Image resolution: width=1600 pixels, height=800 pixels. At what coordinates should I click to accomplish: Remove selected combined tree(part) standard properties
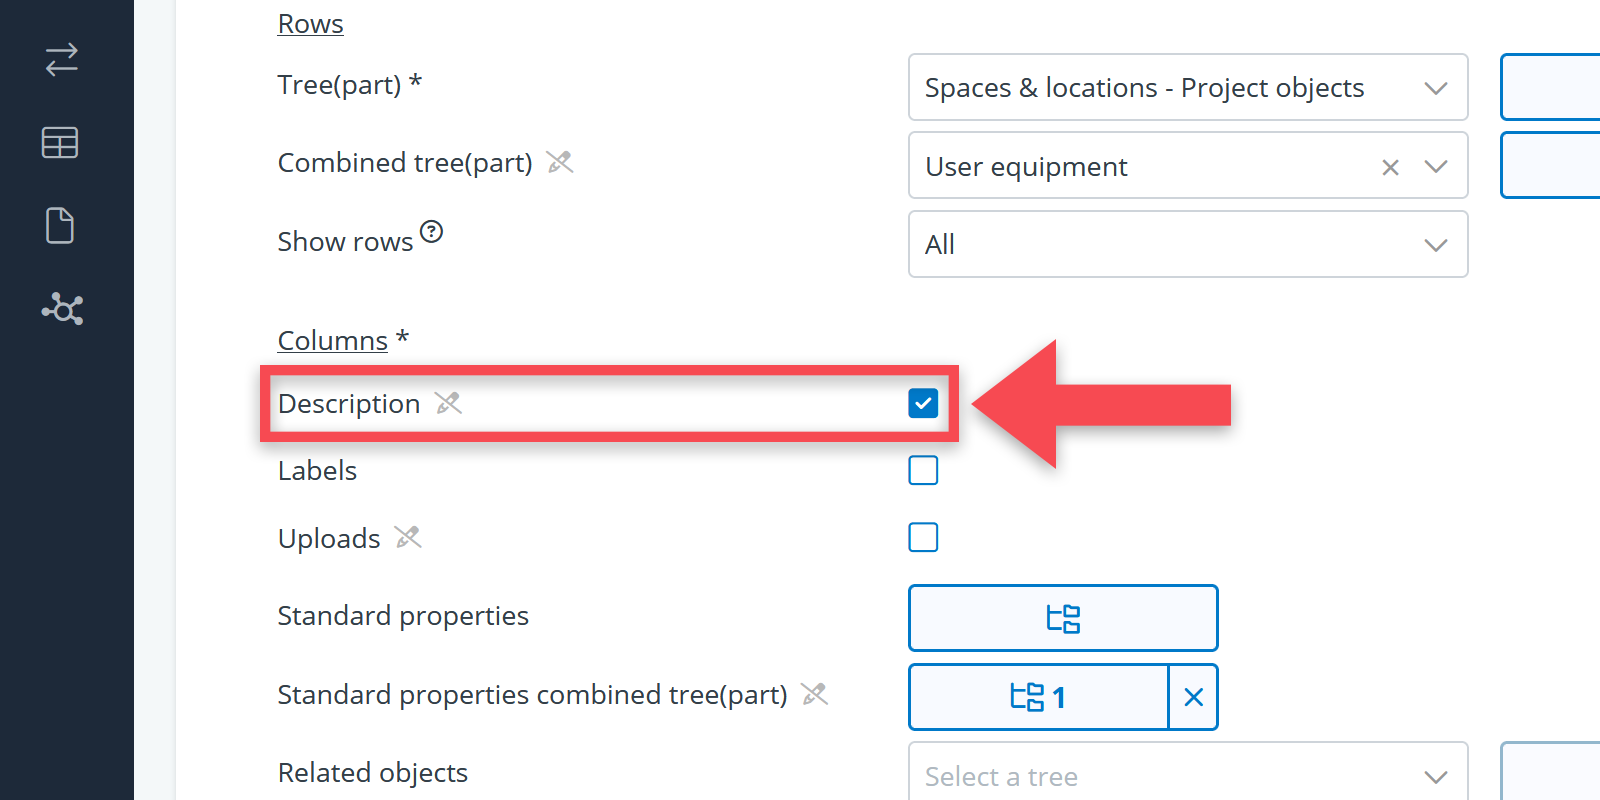[x=1193, y=697]
